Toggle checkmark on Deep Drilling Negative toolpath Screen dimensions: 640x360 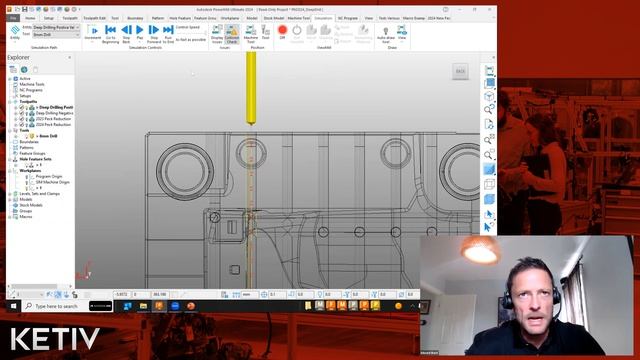point(22,113)
